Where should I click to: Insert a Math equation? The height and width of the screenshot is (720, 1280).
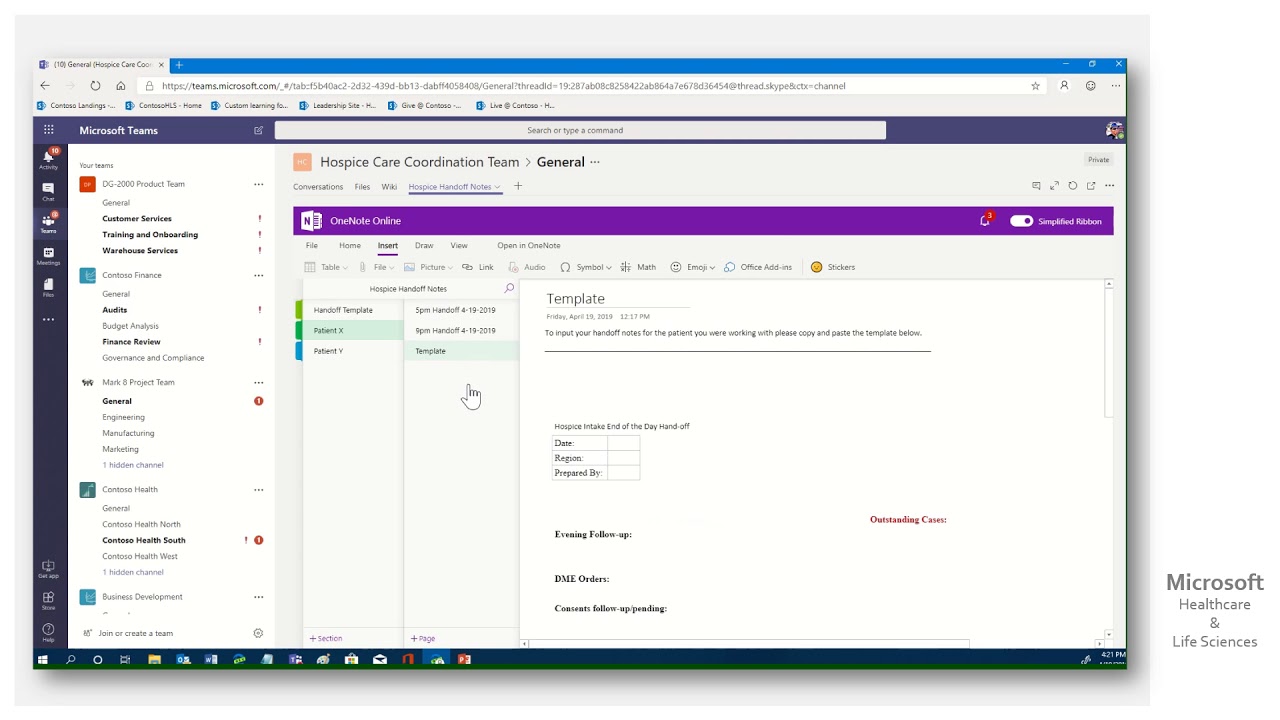(638, 267)
